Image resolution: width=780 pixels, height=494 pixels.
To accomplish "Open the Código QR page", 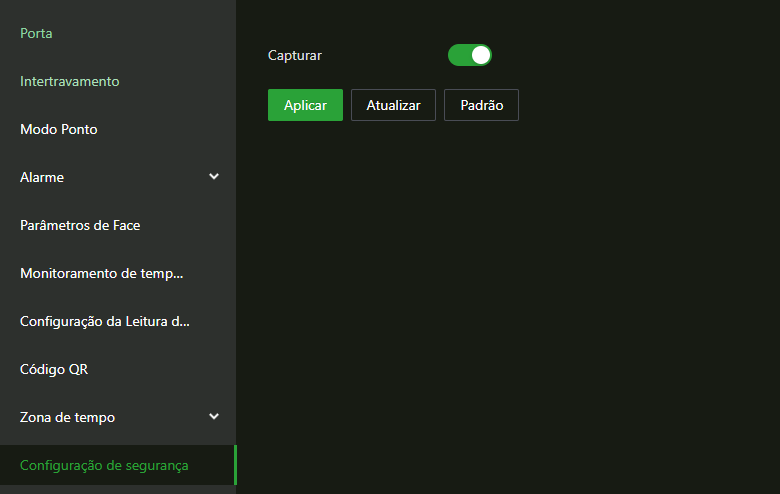I will click(54, 369).
